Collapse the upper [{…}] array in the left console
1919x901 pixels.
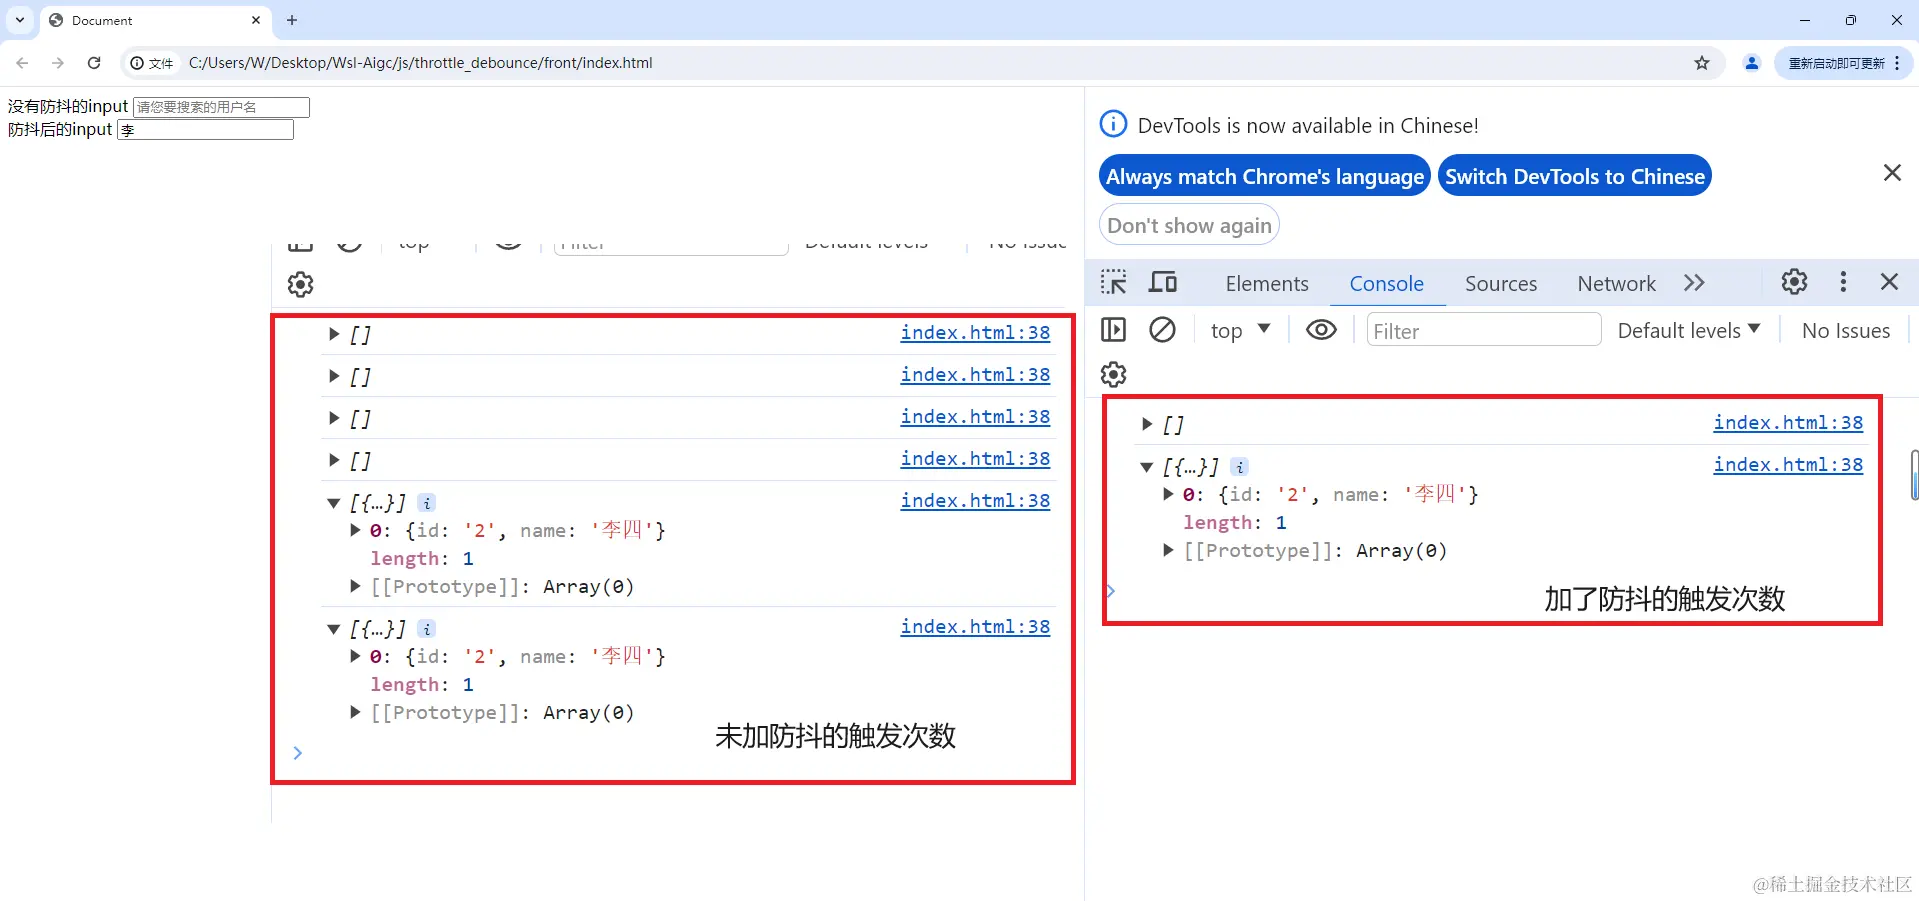[x=334, y=502]
